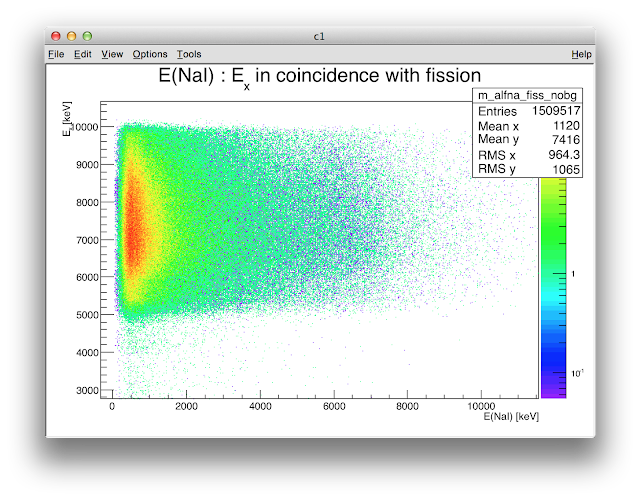Viewport: 640px width, 500px height.
Task: Click the 8000 tick on y-axis
Action: [87, 202]
